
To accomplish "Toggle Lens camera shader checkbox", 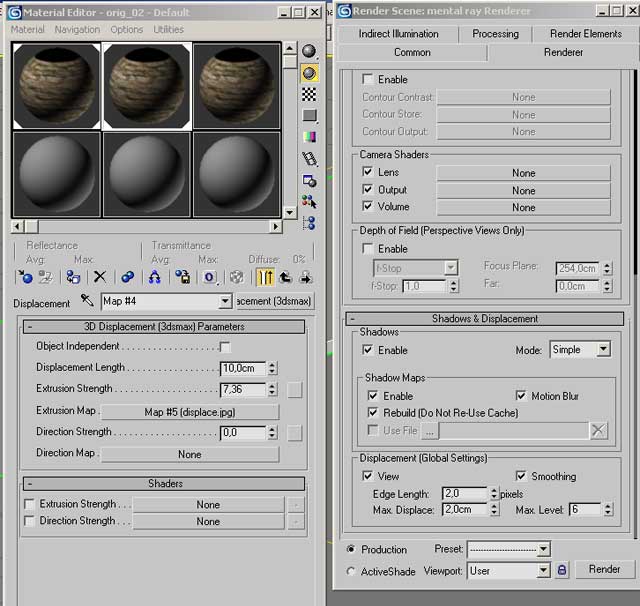I will coord(367,172).
